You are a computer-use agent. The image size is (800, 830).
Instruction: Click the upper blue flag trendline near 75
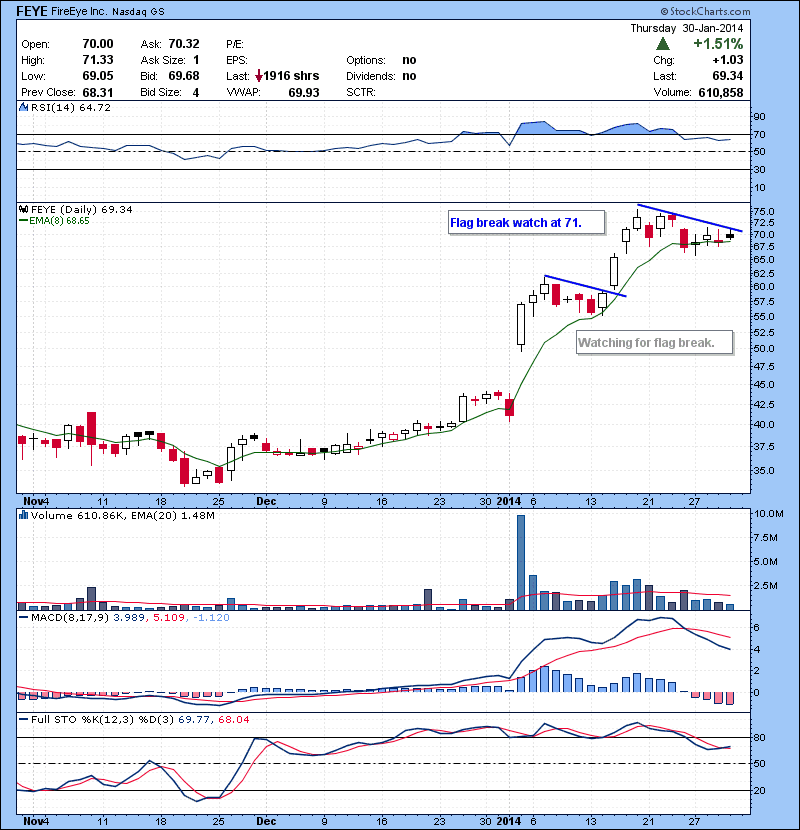tap(689, 218)
